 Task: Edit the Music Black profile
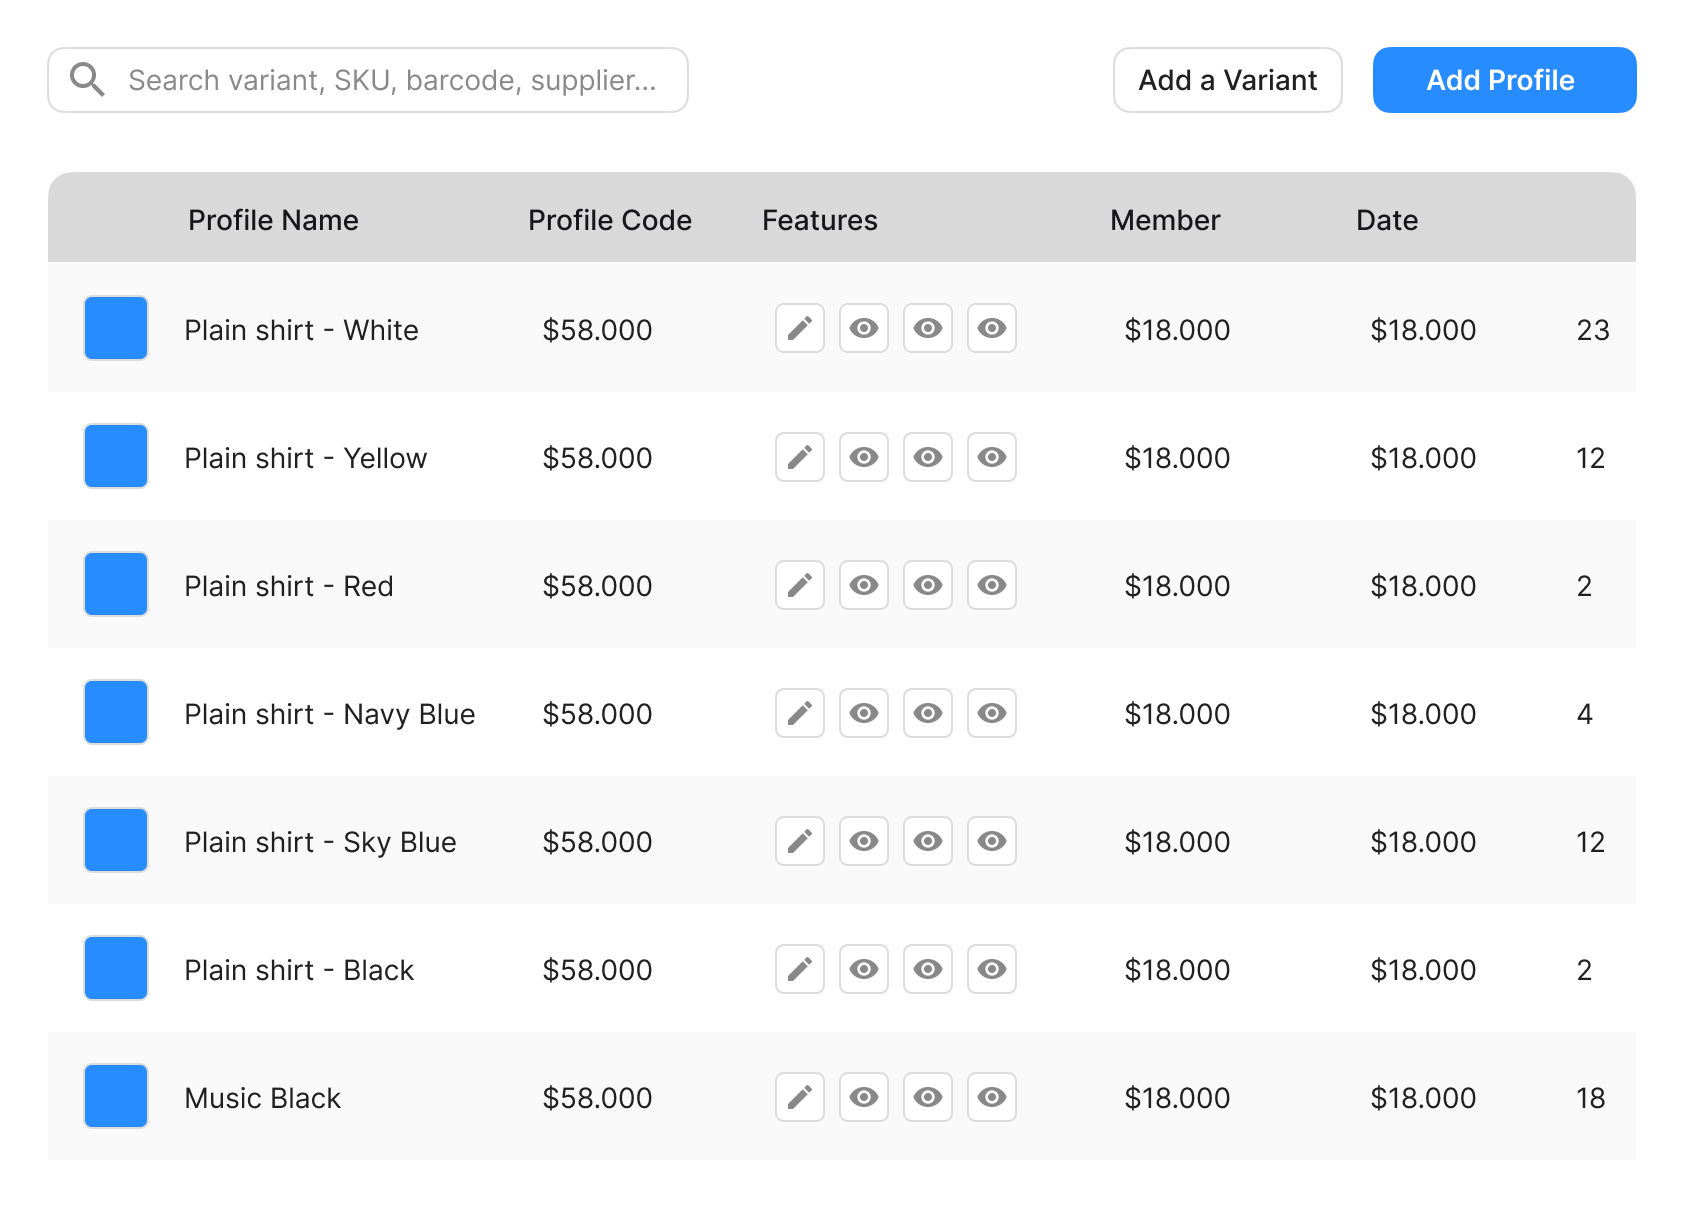(799, 1097)
